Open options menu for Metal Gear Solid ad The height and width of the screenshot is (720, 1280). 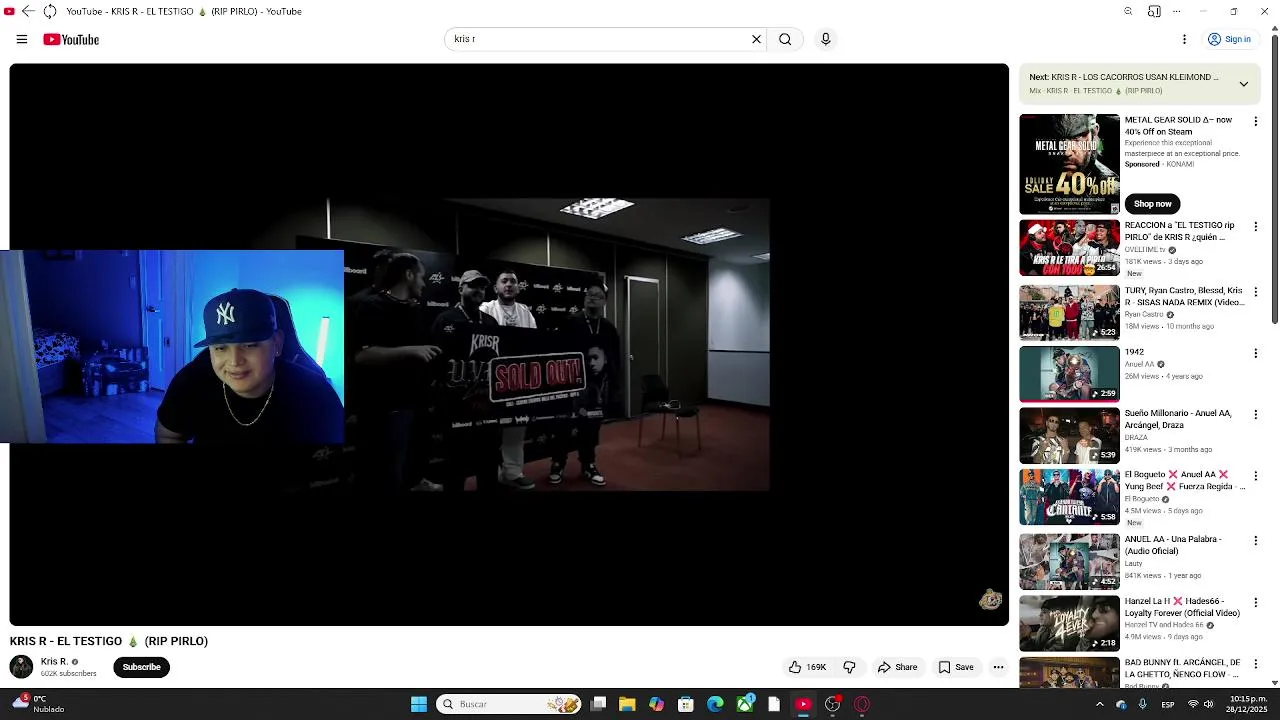[1255, 122]
